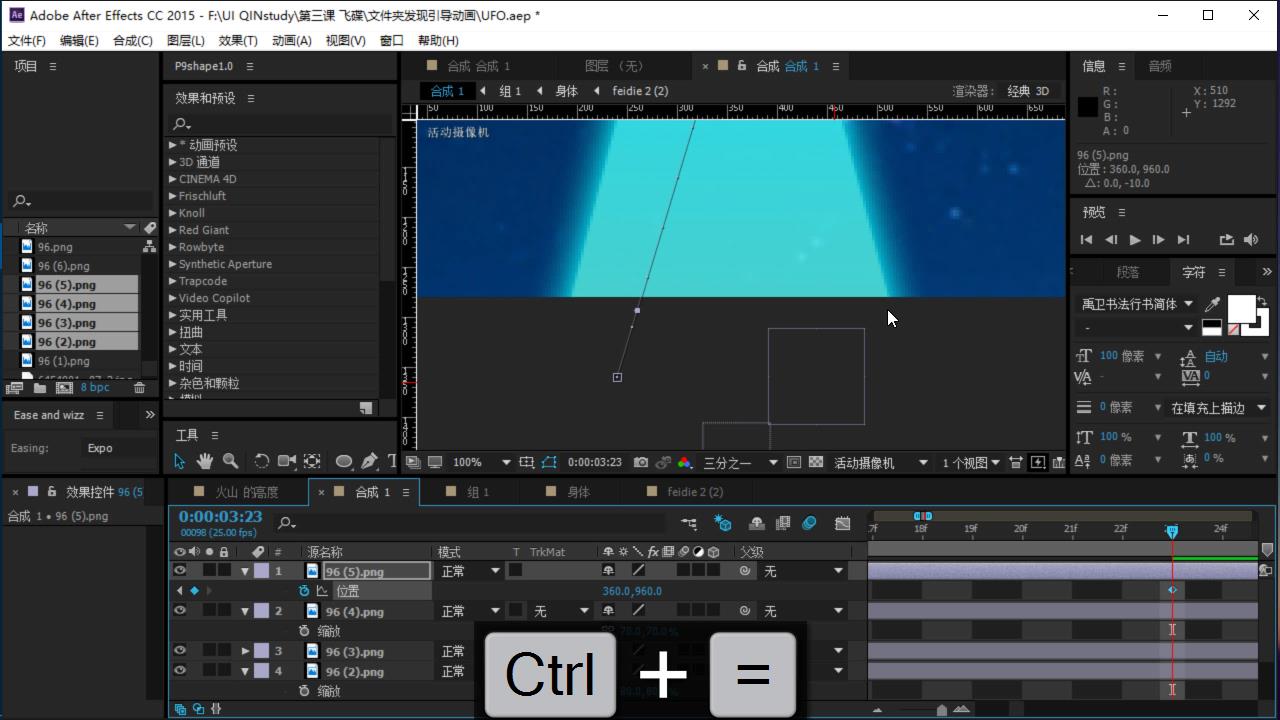The height and width of the screenshot is (720, 1280).
Task: Toggle mask and shape path visibility icon
Action: pos(549,462)
